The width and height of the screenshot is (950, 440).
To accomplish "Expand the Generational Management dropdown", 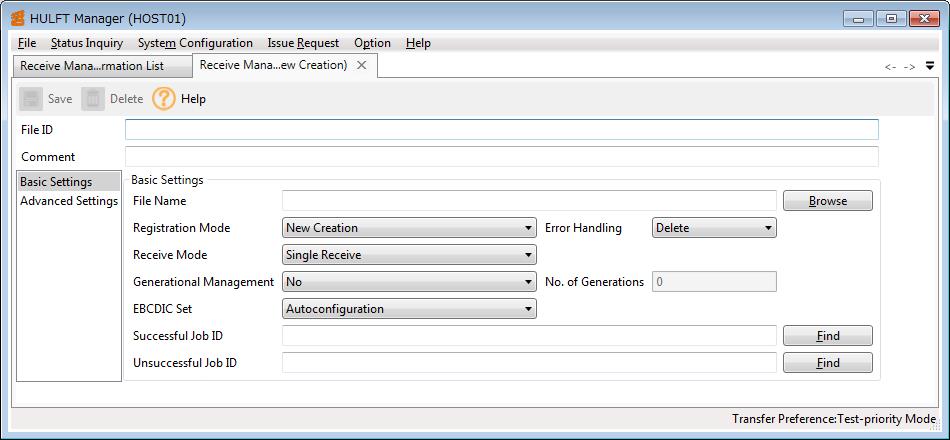I will tap(409, 282).
